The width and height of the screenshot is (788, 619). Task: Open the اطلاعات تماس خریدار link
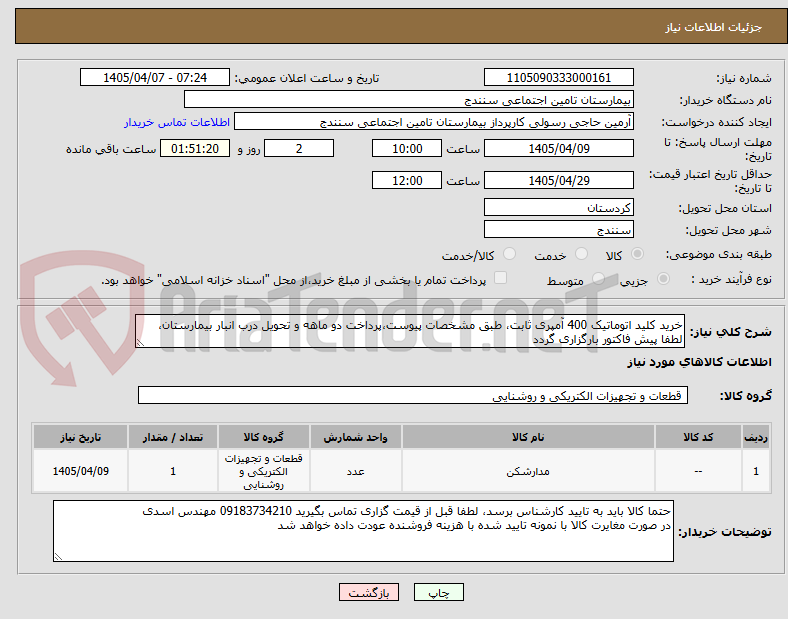click(177, 122)
